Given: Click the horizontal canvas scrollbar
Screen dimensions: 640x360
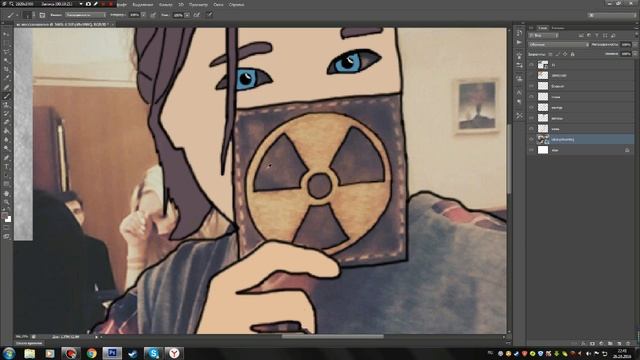Looking at the screenshot, I should point(333,337).
